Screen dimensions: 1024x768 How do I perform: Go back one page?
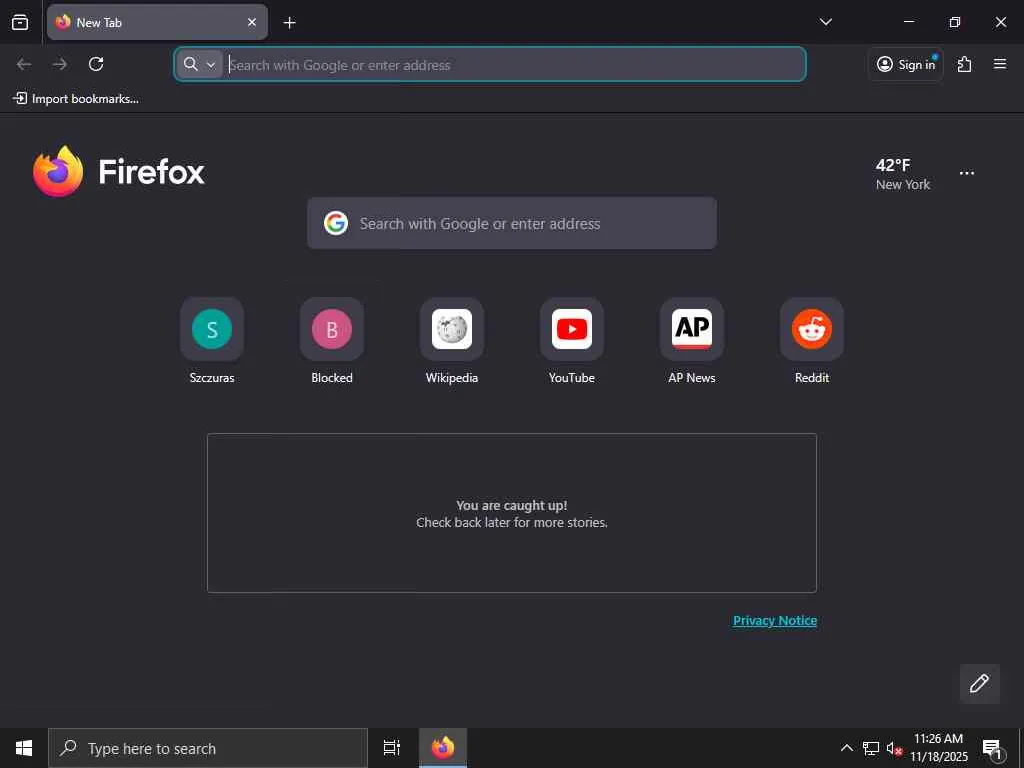(x=24, y=64)
